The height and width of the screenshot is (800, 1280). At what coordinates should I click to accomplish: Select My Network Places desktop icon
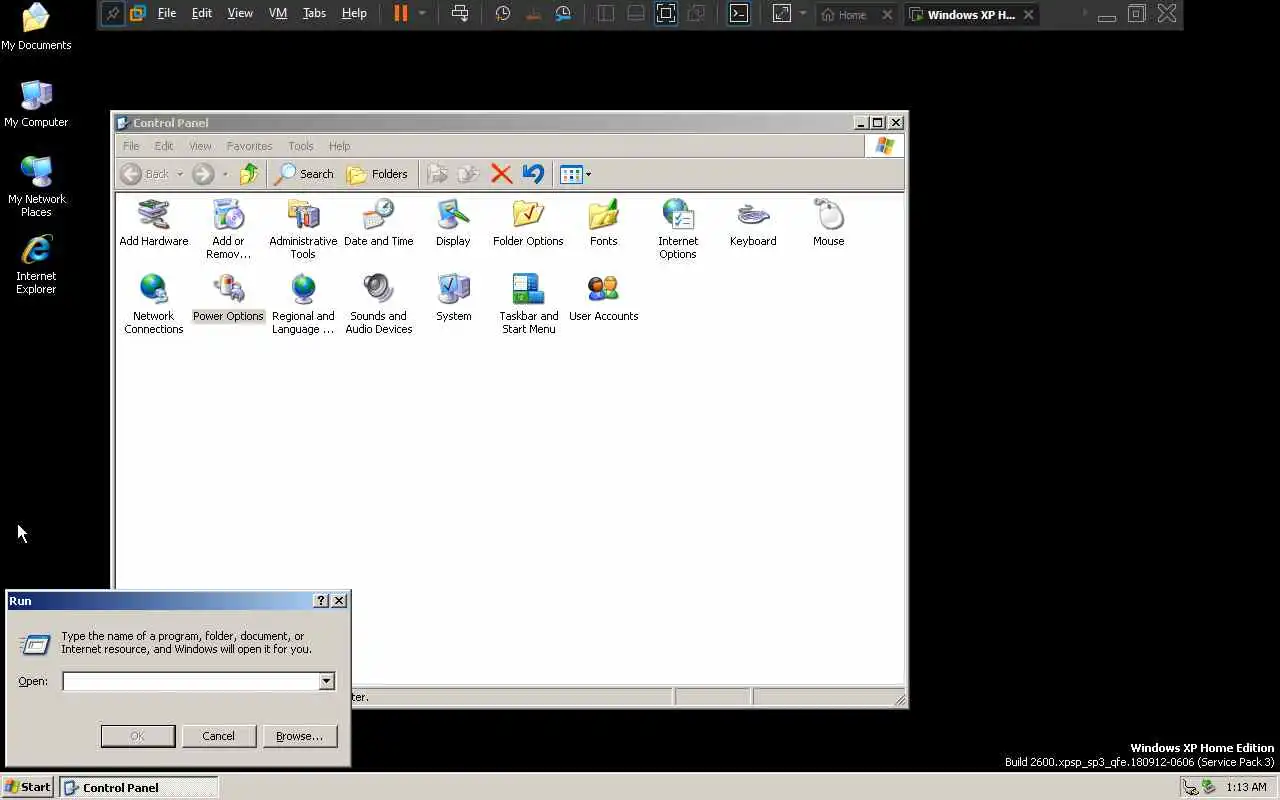pyautogui.click(x=36, y=186)
